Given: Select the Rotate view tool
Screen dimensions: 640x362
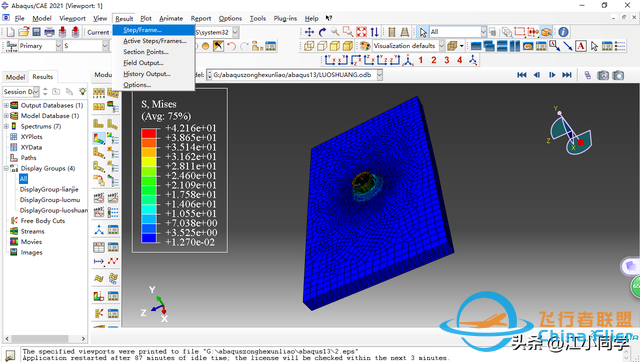Looking at the screenshot, I should coord(322,32).
